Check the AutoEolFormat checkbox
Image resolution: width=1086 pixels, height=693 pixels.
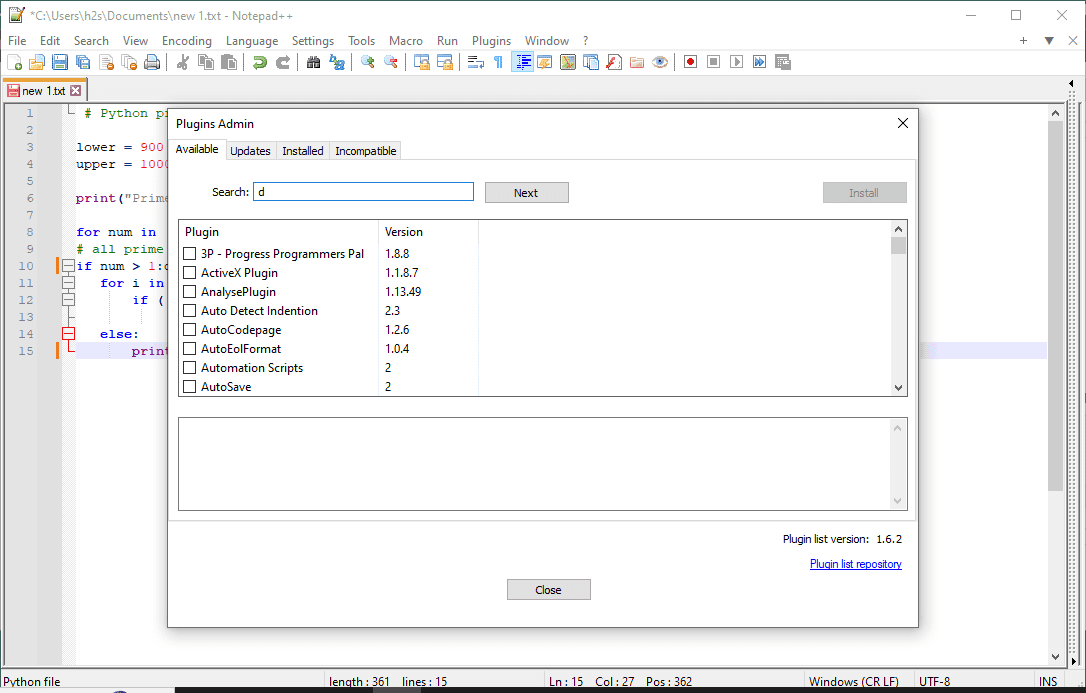189,349
